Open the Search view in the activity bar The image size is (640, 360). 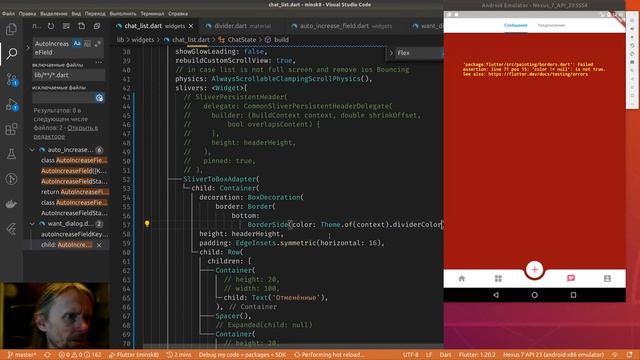pos(11,53)
